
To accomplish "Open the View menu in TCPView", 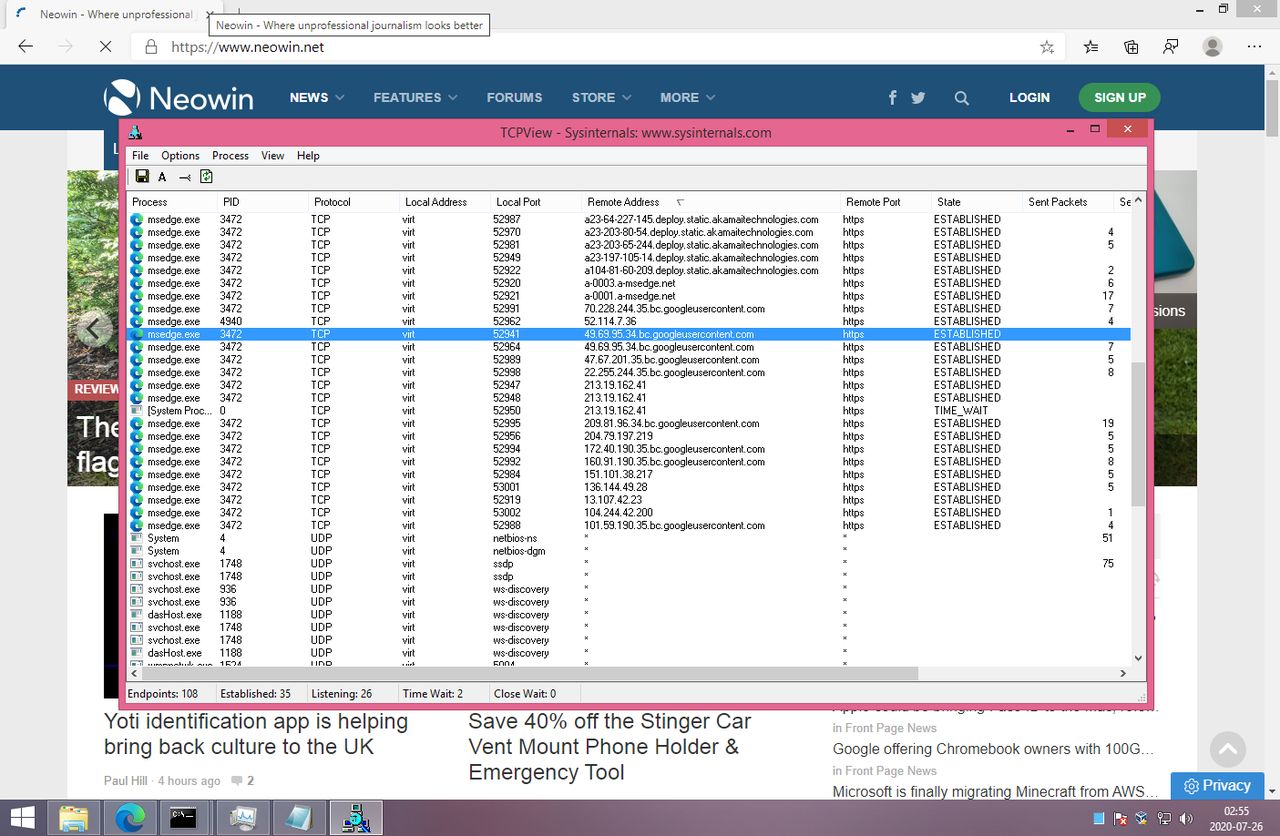I will (x=273, y=155).
